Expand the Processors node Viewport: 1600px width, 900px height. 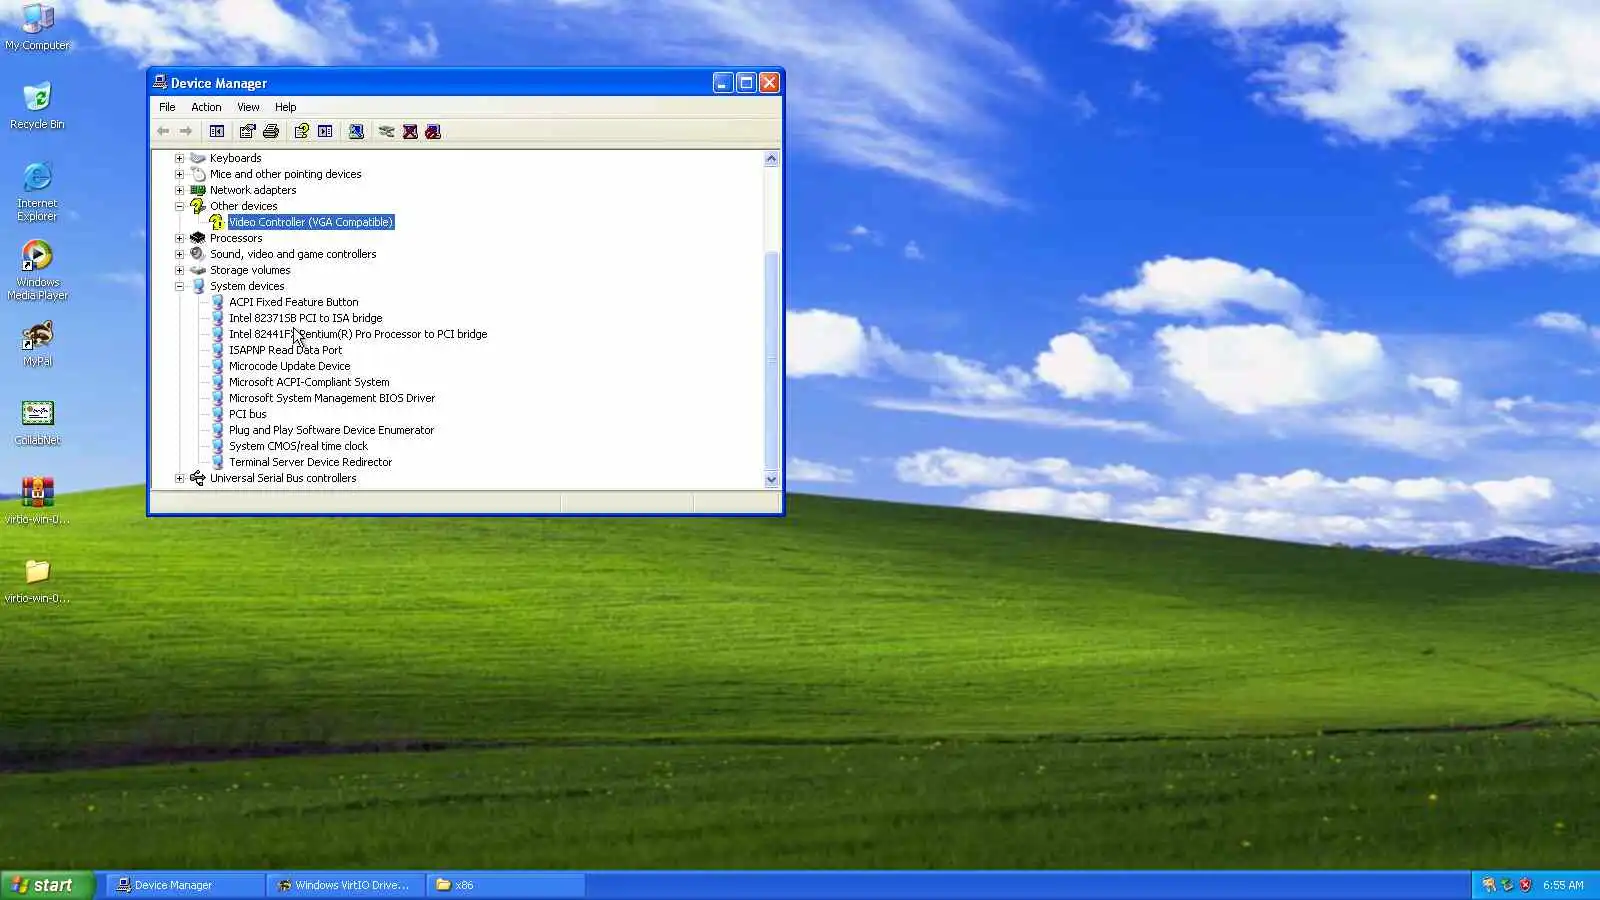click(x=180, y=238)
